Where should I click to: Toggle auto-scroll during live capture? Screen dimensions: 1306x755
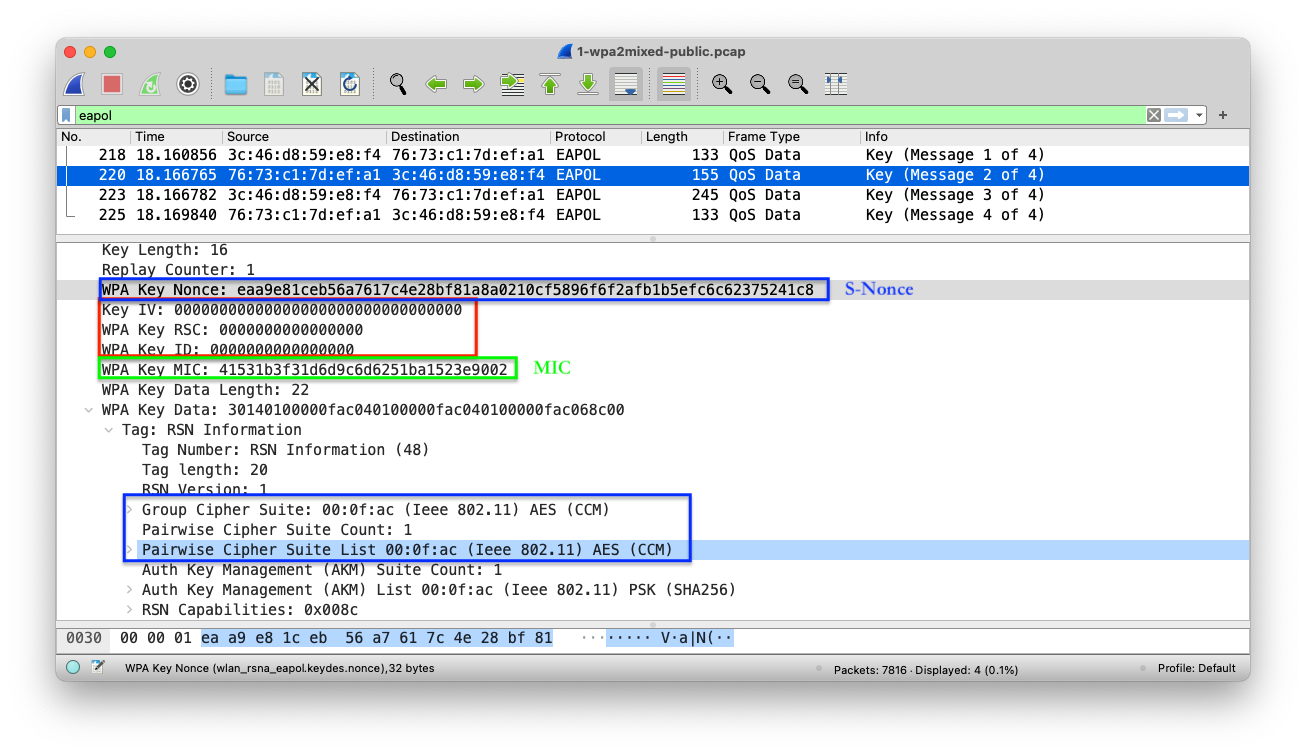(x=626, y=85)
